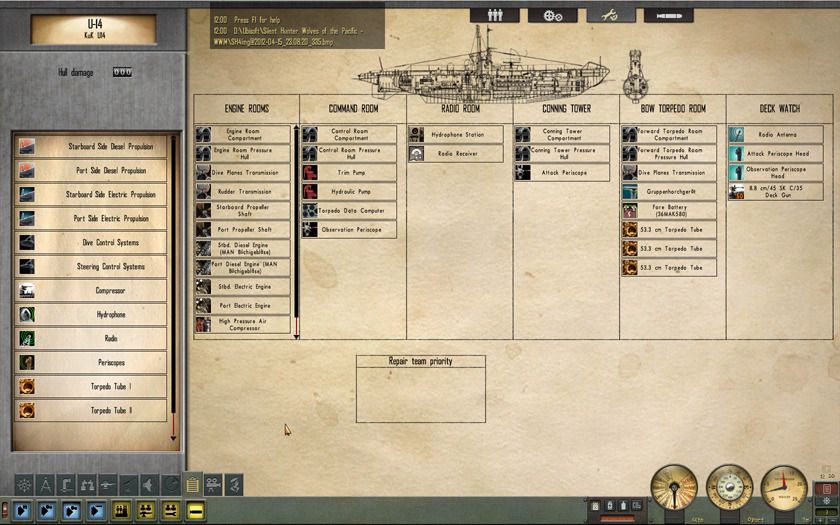Click the Torpedo Data Computer icon
The height and width of the screenshot is (525, 840).
click(310, 211)
